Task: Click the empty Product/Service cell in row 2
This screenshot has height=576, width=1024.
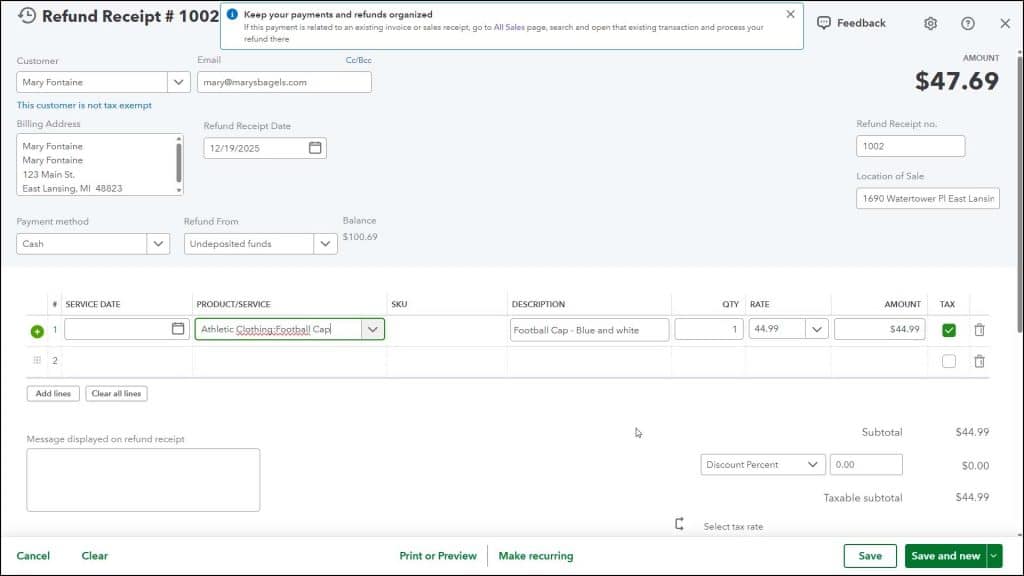Action: point(289,360)
